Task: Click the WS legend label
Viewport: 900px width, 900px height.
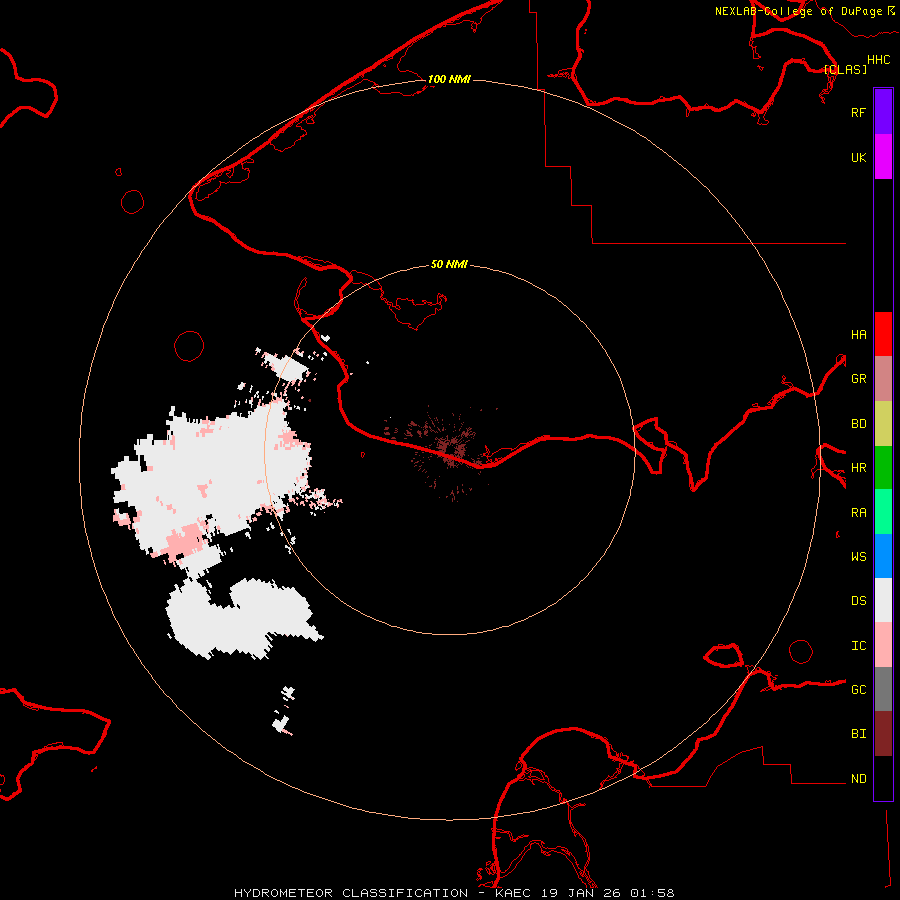Action: point(858,556)
